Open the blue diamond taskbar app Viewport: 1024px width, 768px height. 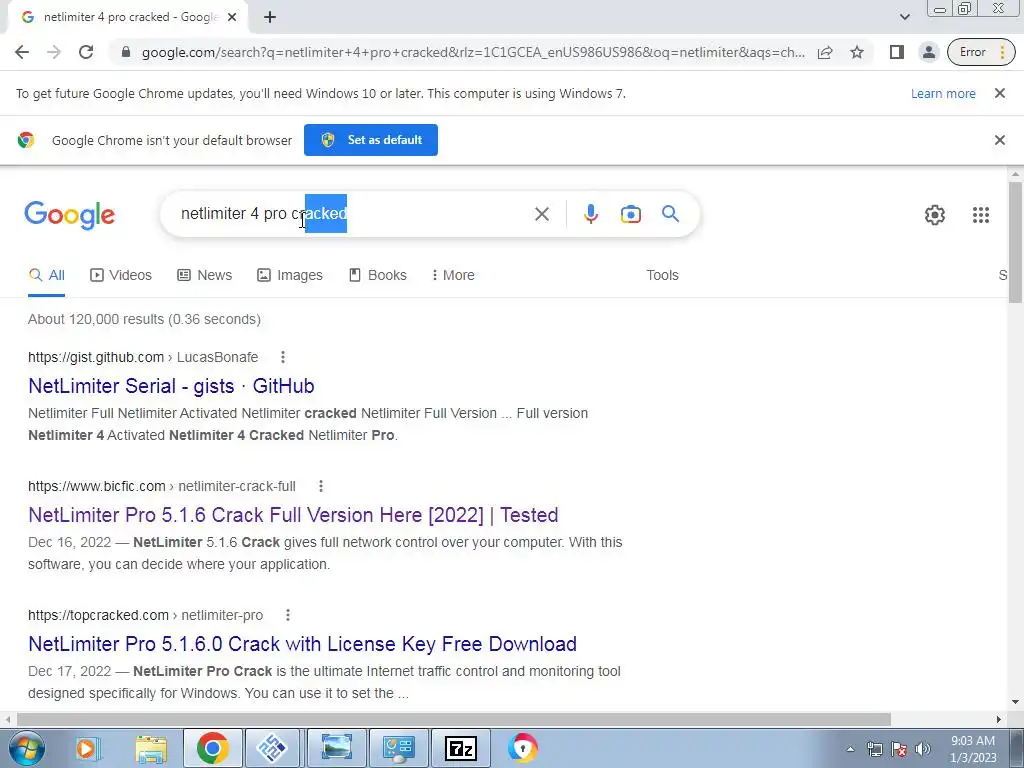[273, 748]
